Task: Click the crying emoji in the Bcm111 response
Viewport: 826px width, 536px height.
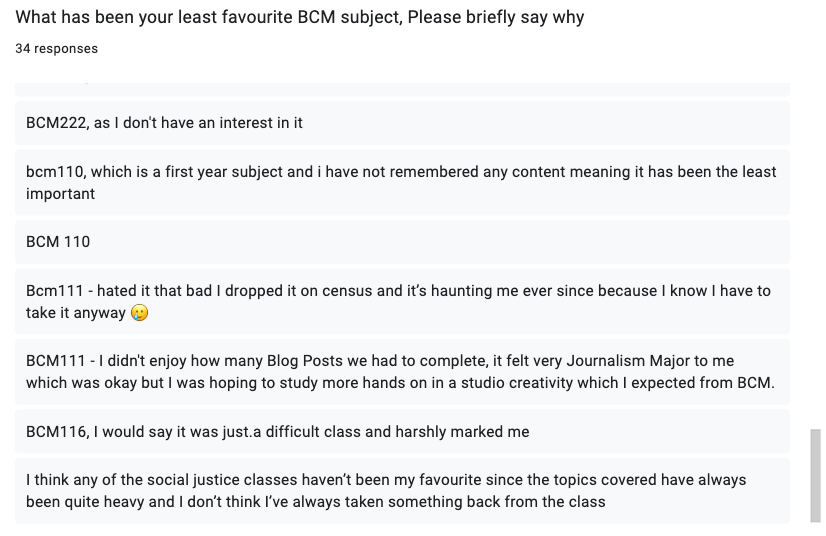Action: (x=140, y=314)
